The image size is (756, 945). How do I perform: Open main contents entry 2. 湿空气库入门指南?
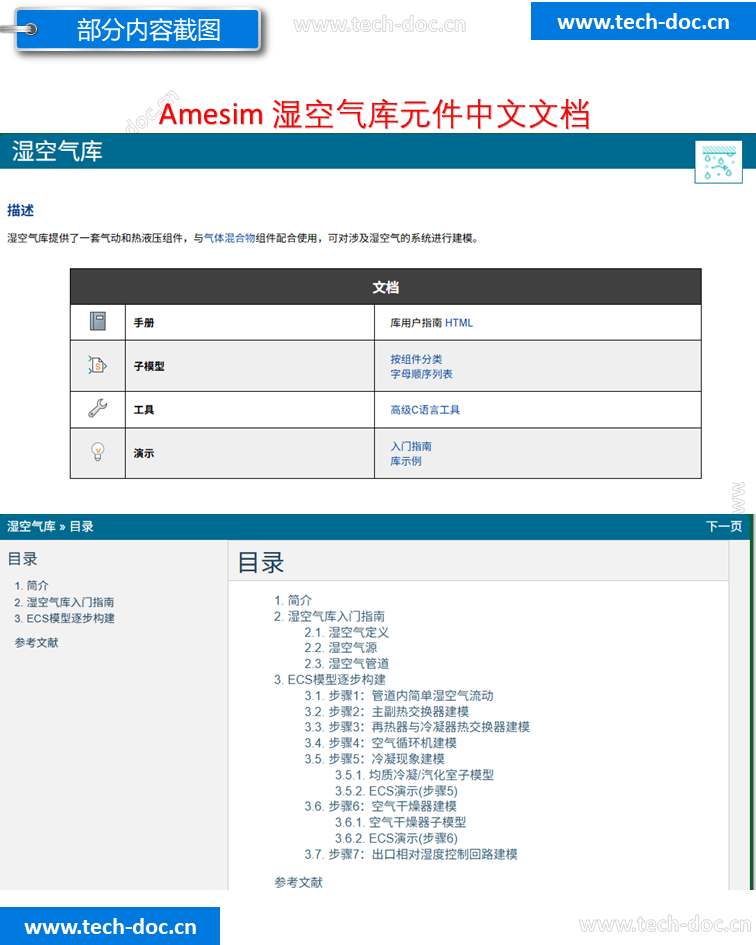329,617
